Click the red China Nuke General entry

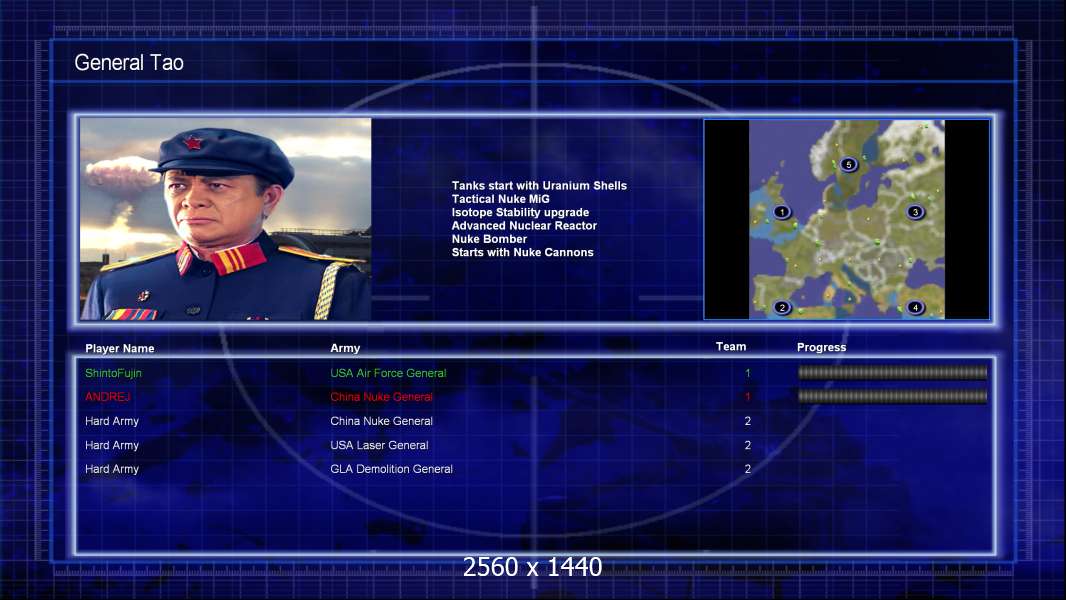[381, 397]
